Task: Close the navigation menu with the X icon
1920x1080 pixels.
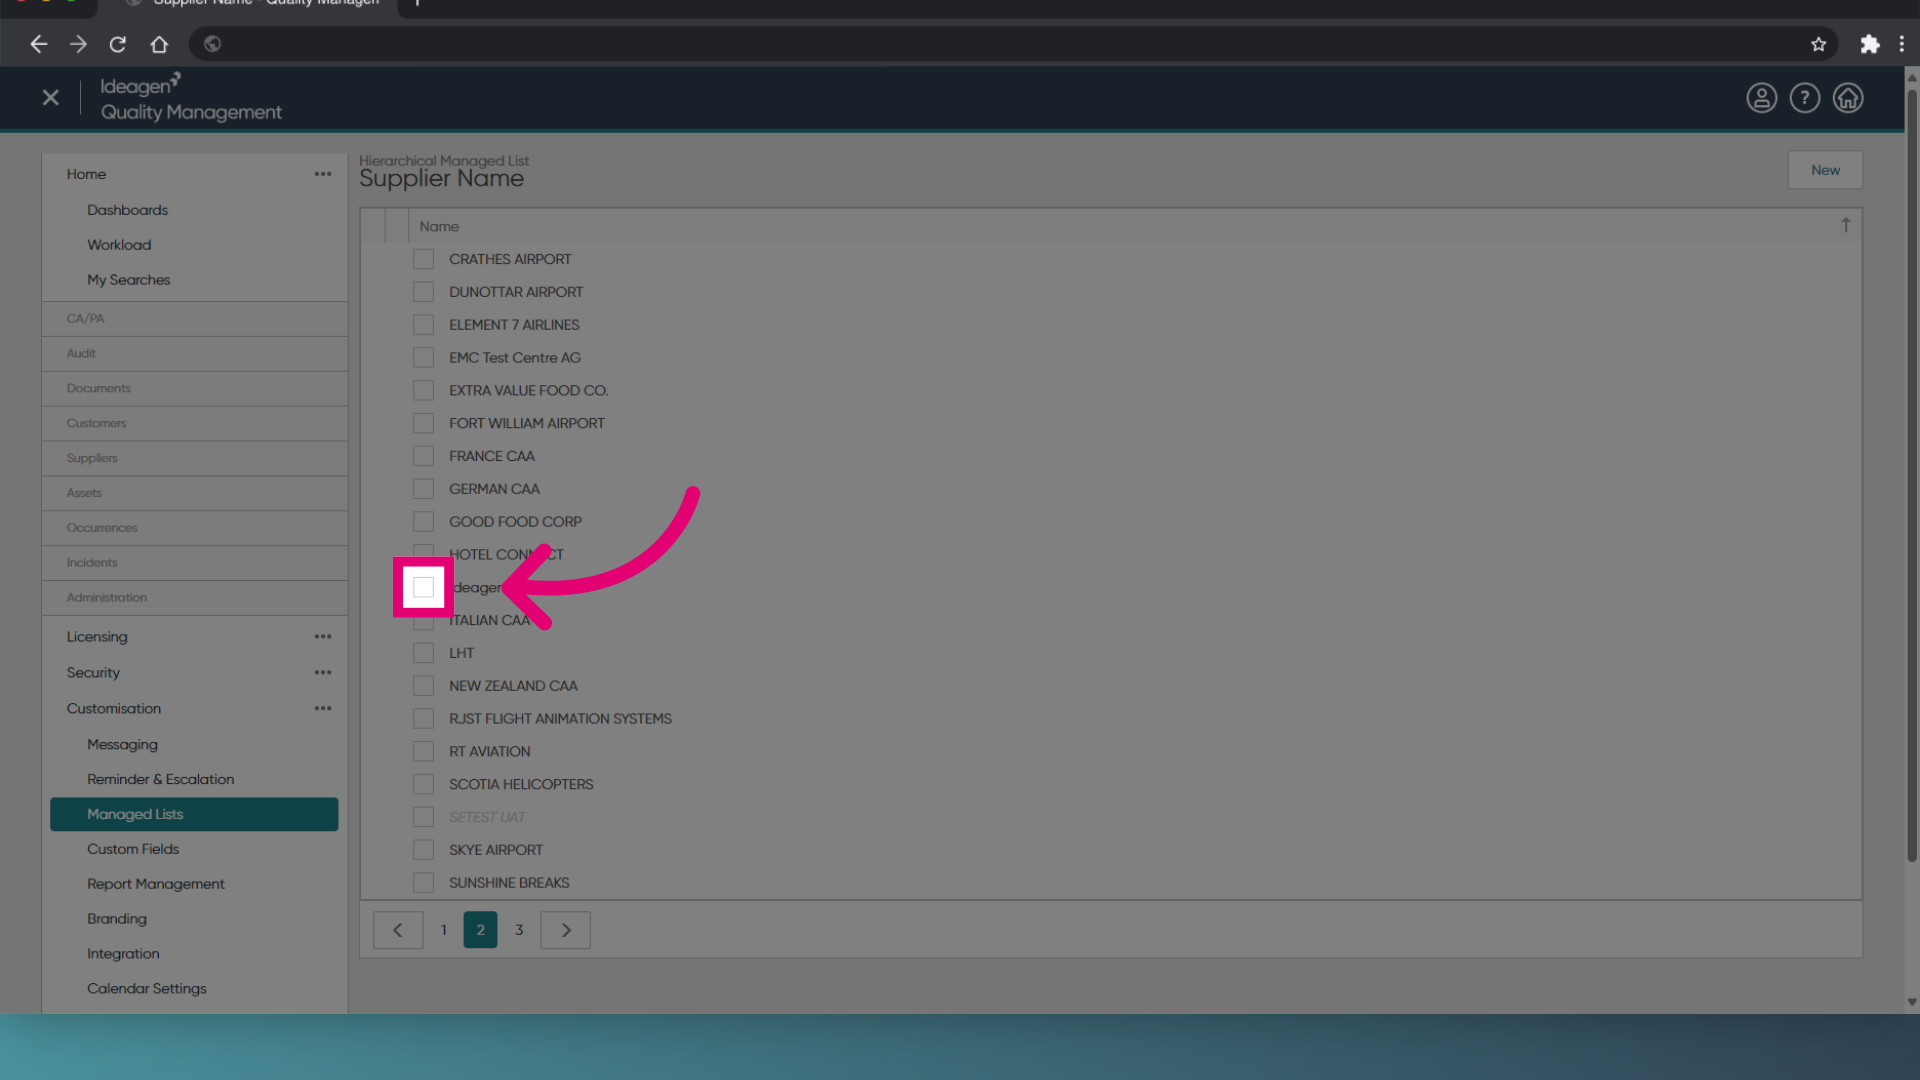Action: [x=51, y=98]
